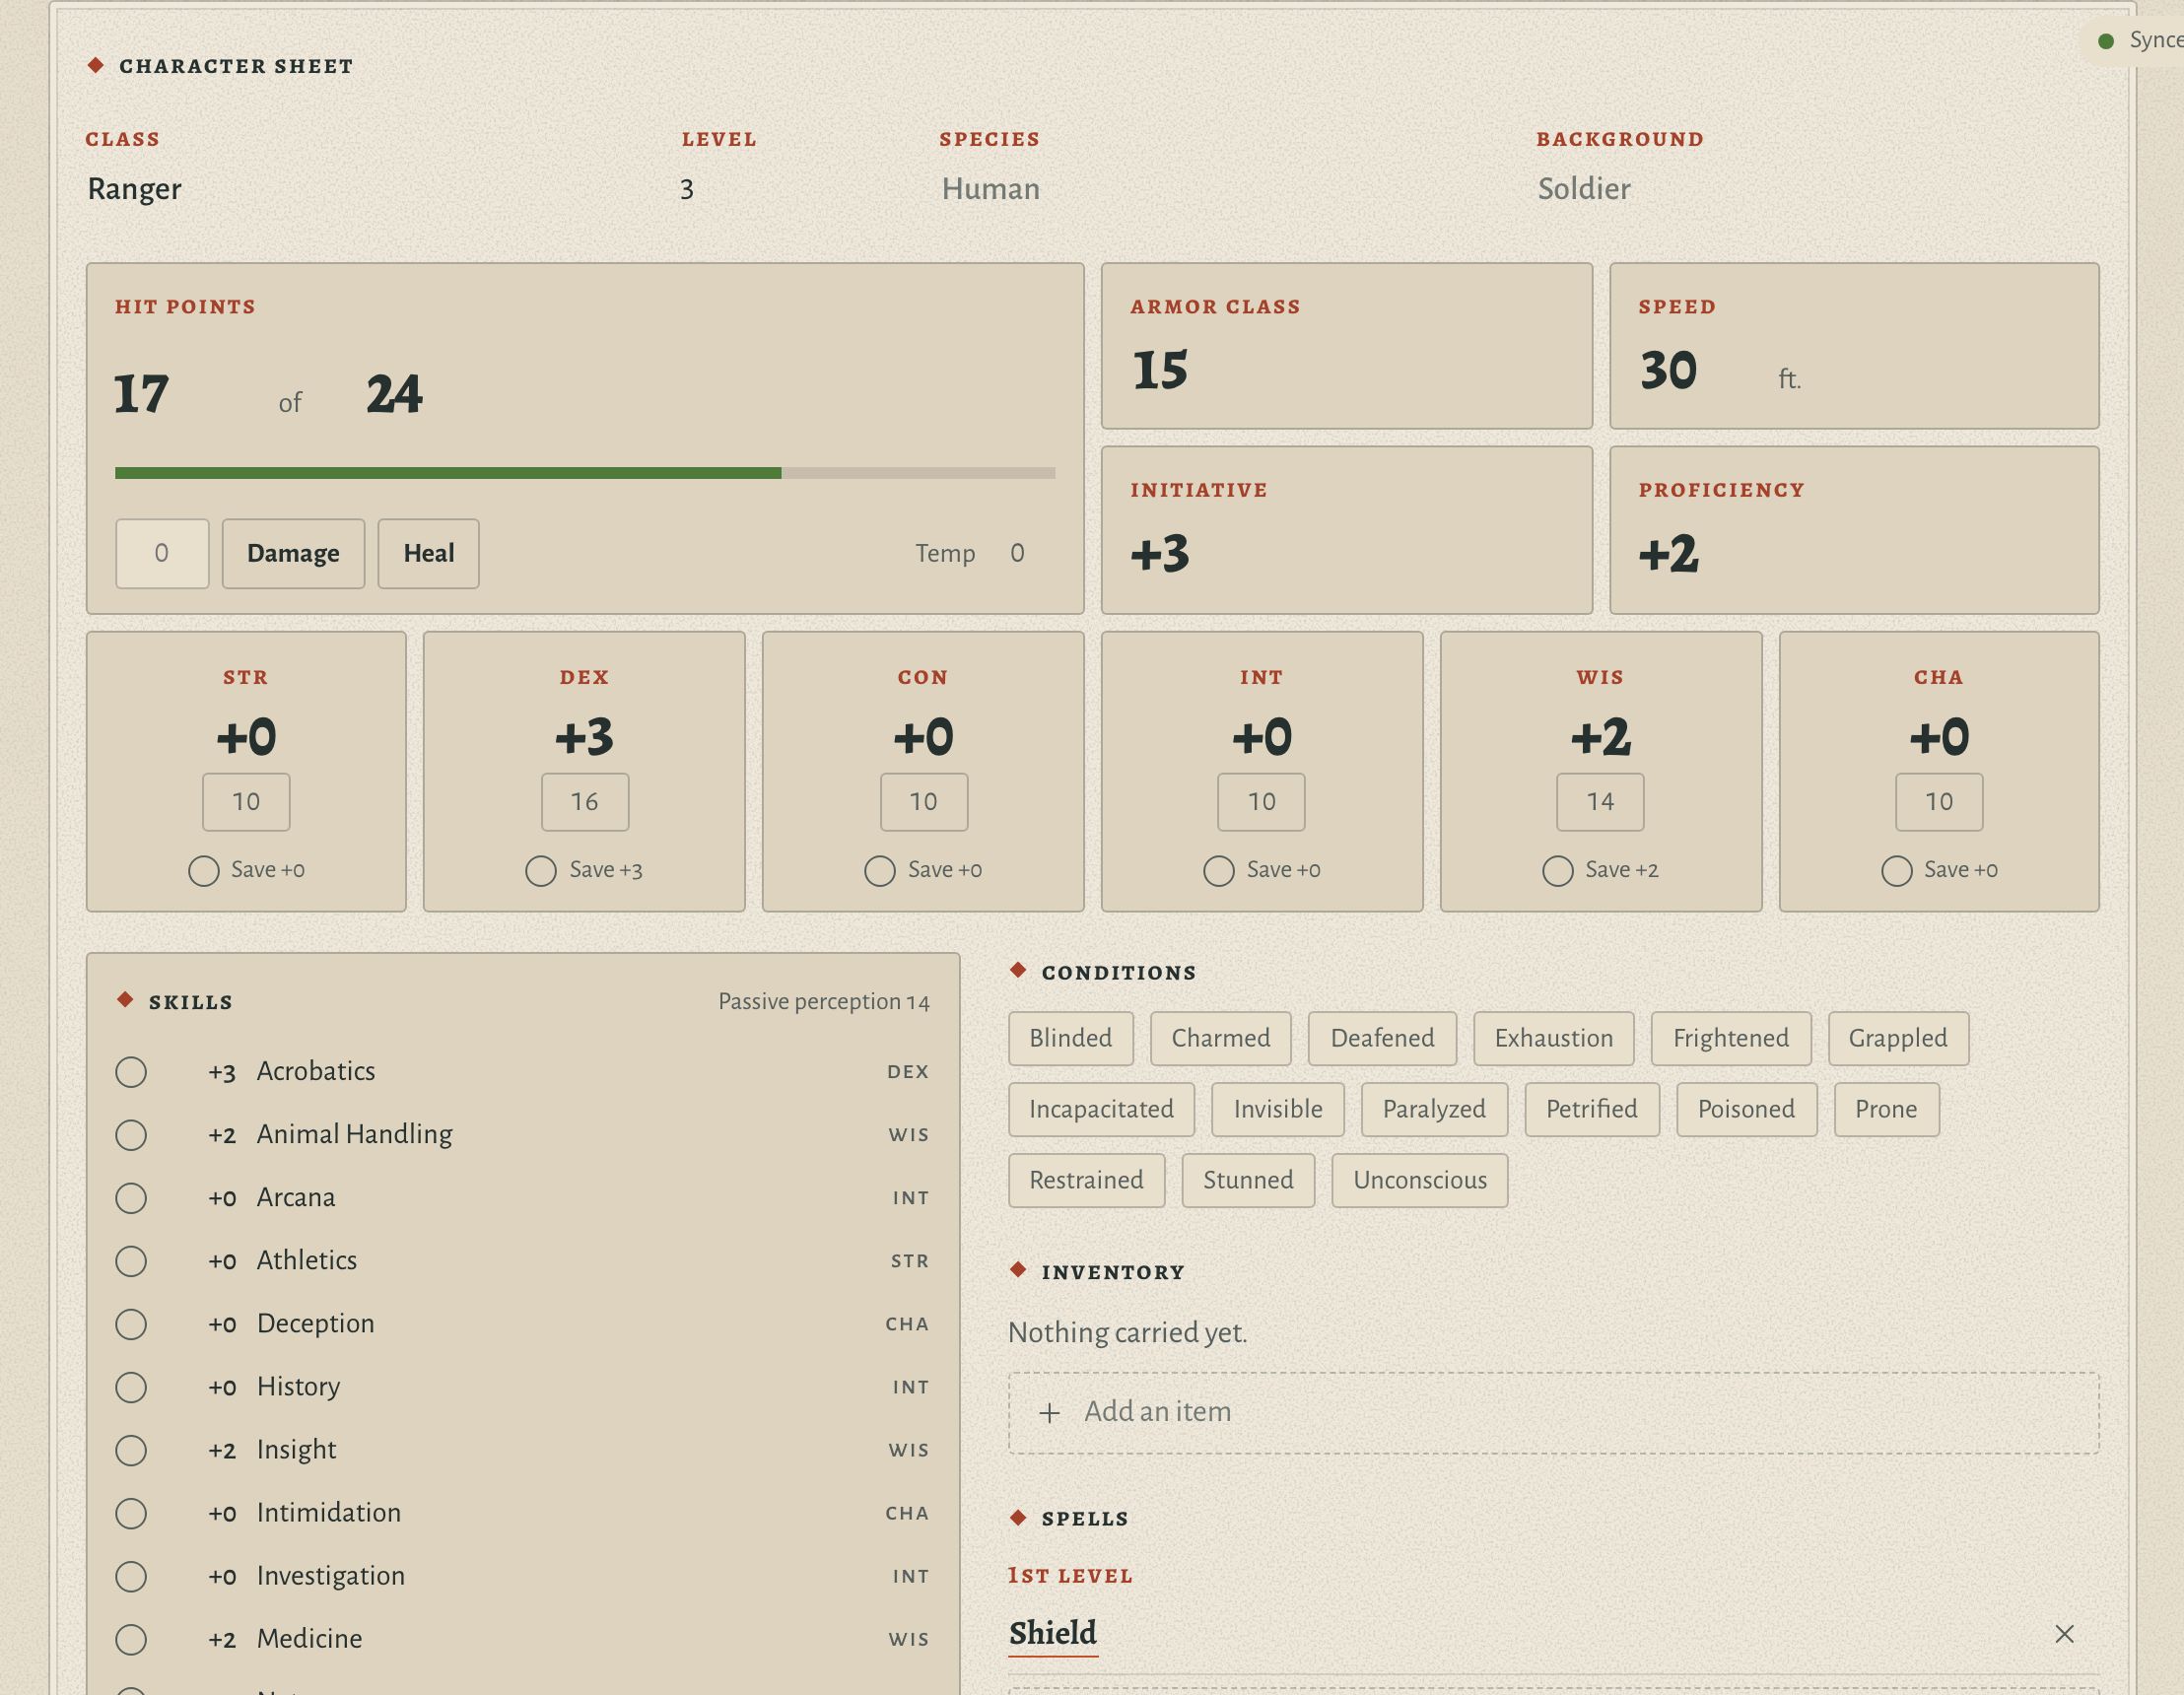Viewport: 2184px width, 1695px height.
Task: Mark Intimidation skill as proficient
Action: (x=131, y=1513)
